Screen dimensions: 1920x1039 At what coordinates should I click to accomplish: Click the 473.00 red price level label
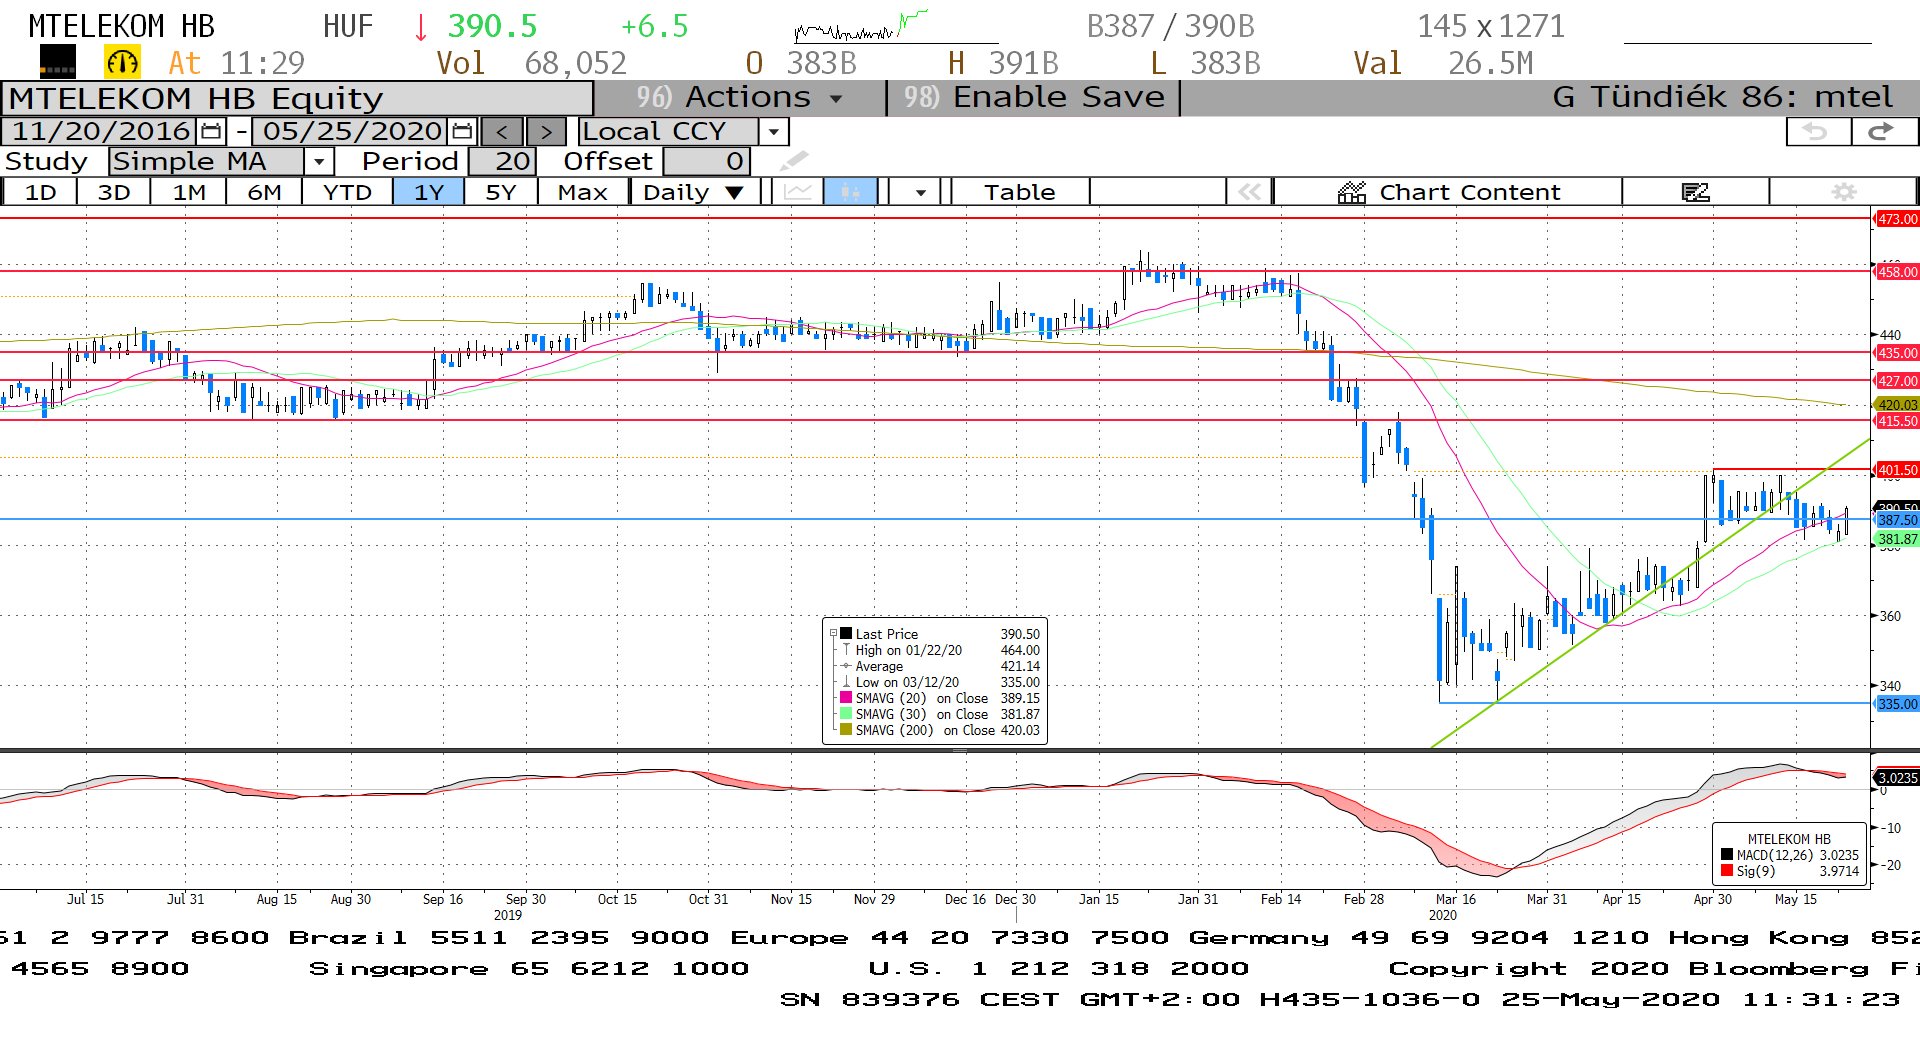pyautogui.click(x=1896, y=219)
